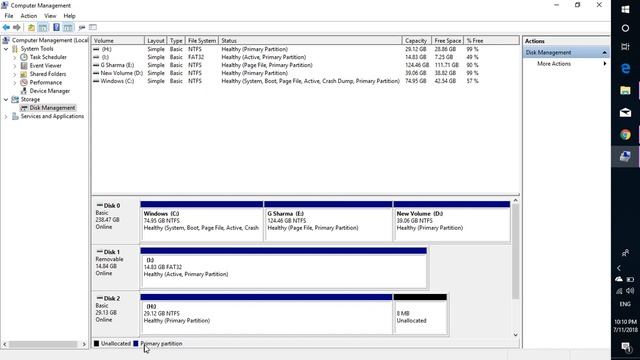The height and width of the screenshot is (360, 640).
Task: Open the View menu
Action: (50, 16)
